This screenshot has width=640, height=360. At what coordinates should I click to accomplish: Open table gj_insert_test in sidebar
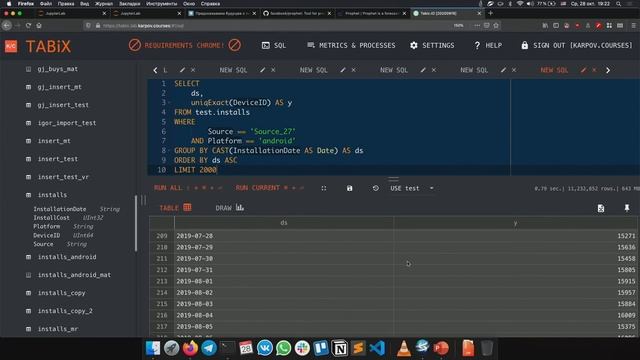click(x=63, y=105)
